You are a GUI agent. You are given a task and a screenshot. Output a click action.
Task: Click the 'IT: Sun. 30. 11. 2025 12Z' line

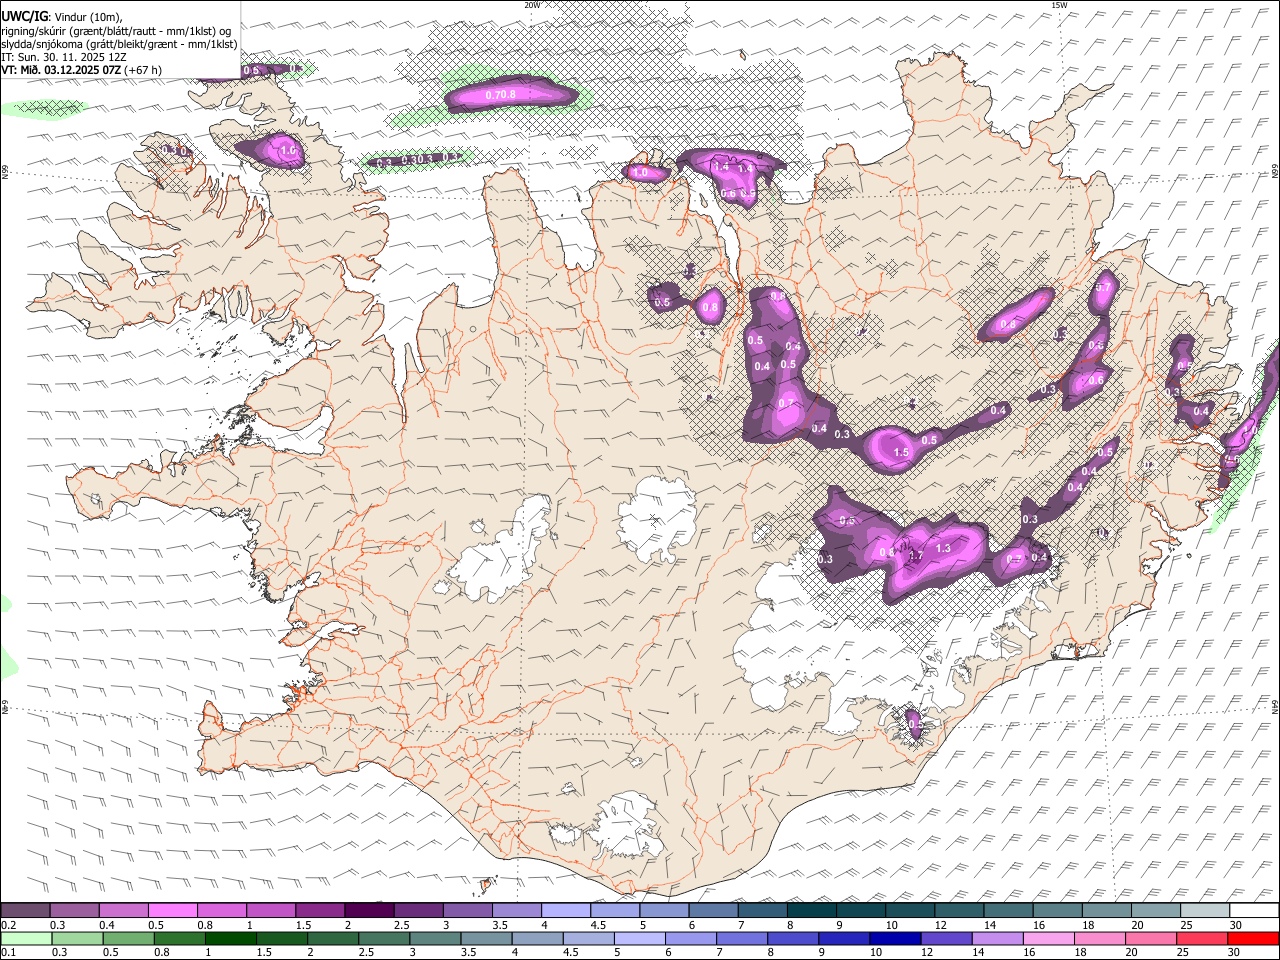click(64, 57)
